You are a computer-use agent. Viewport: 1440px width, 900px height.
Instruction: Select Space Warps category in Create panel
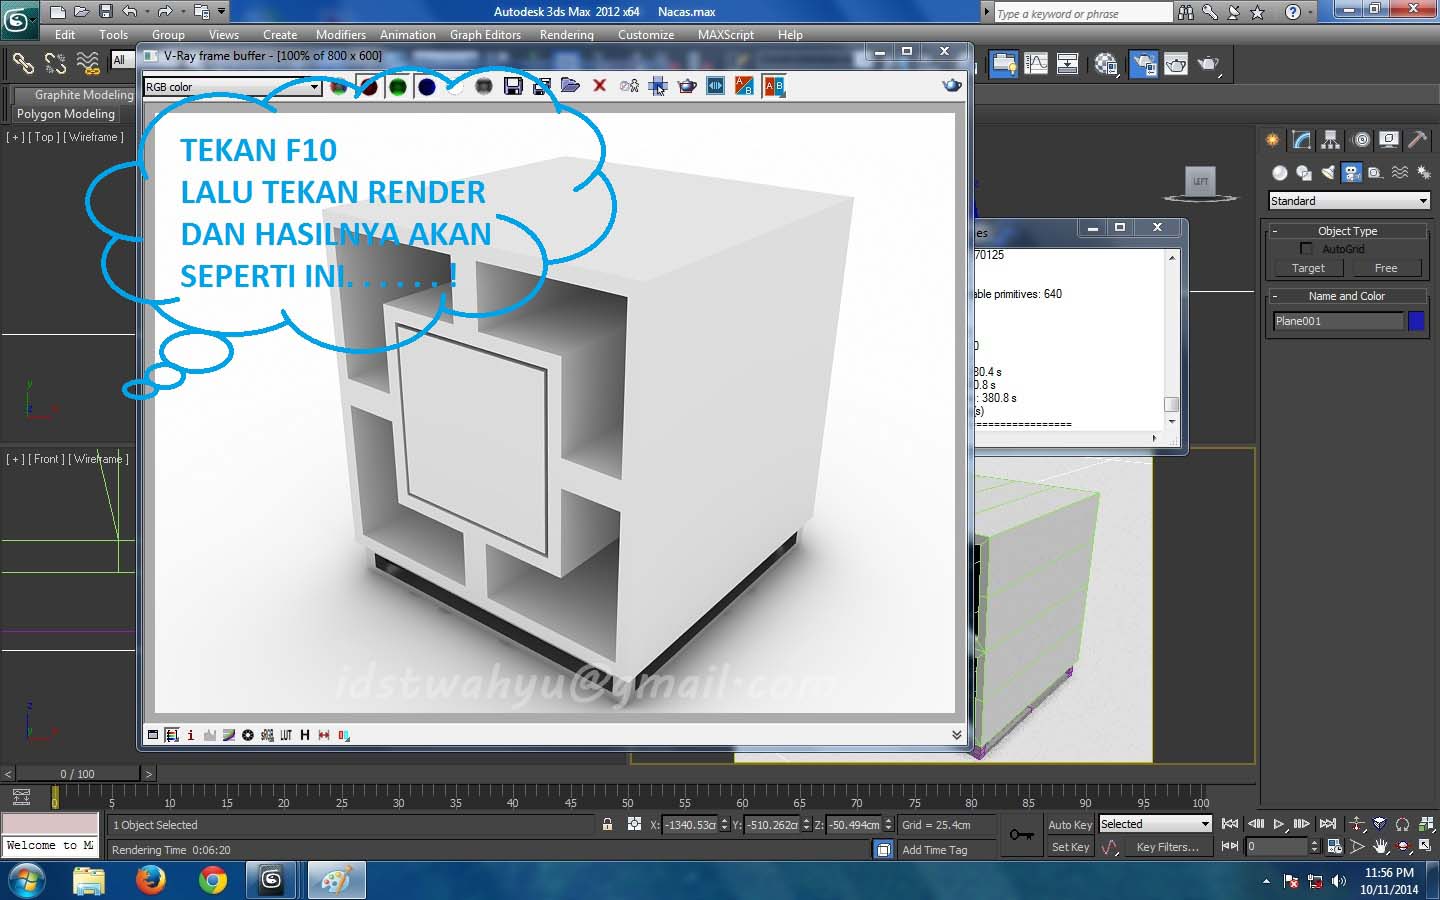[x=1400, y=172]
